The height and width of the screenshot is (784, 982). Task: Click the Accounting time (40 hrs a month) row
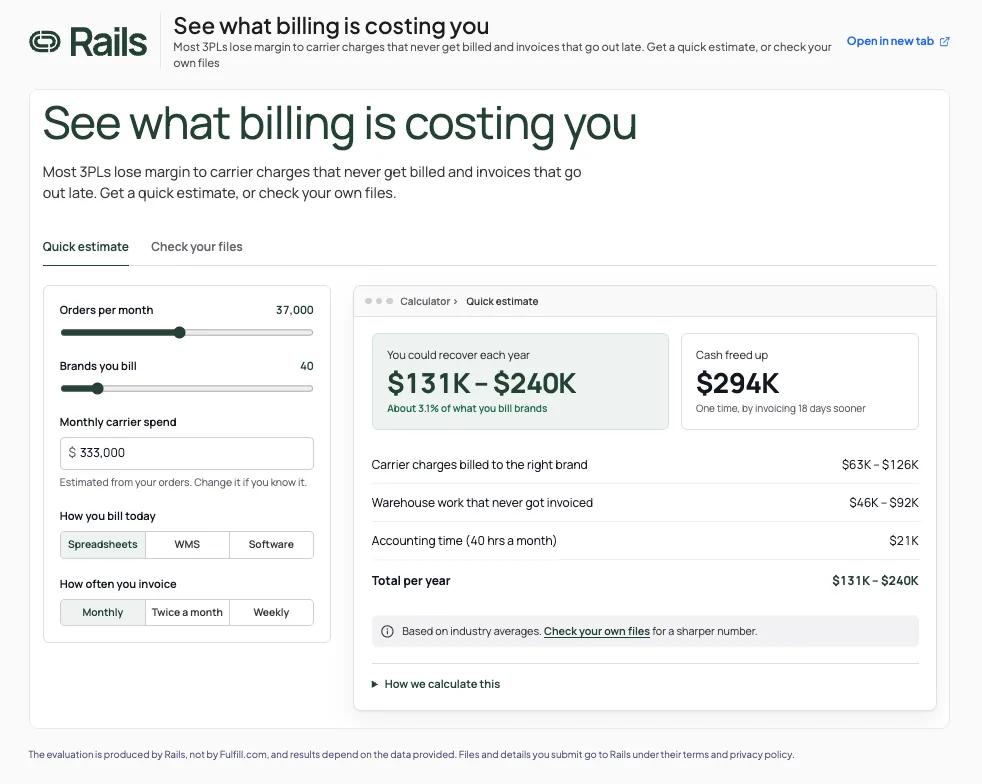point(645,541)
